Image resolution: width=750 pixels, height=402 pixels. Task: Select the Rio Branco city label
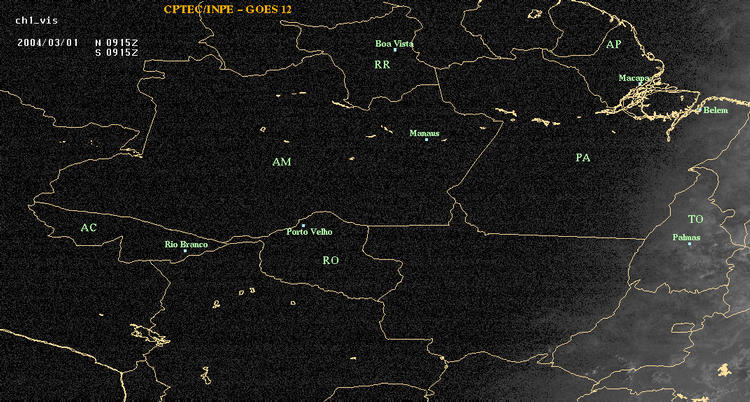pos(187,245)
